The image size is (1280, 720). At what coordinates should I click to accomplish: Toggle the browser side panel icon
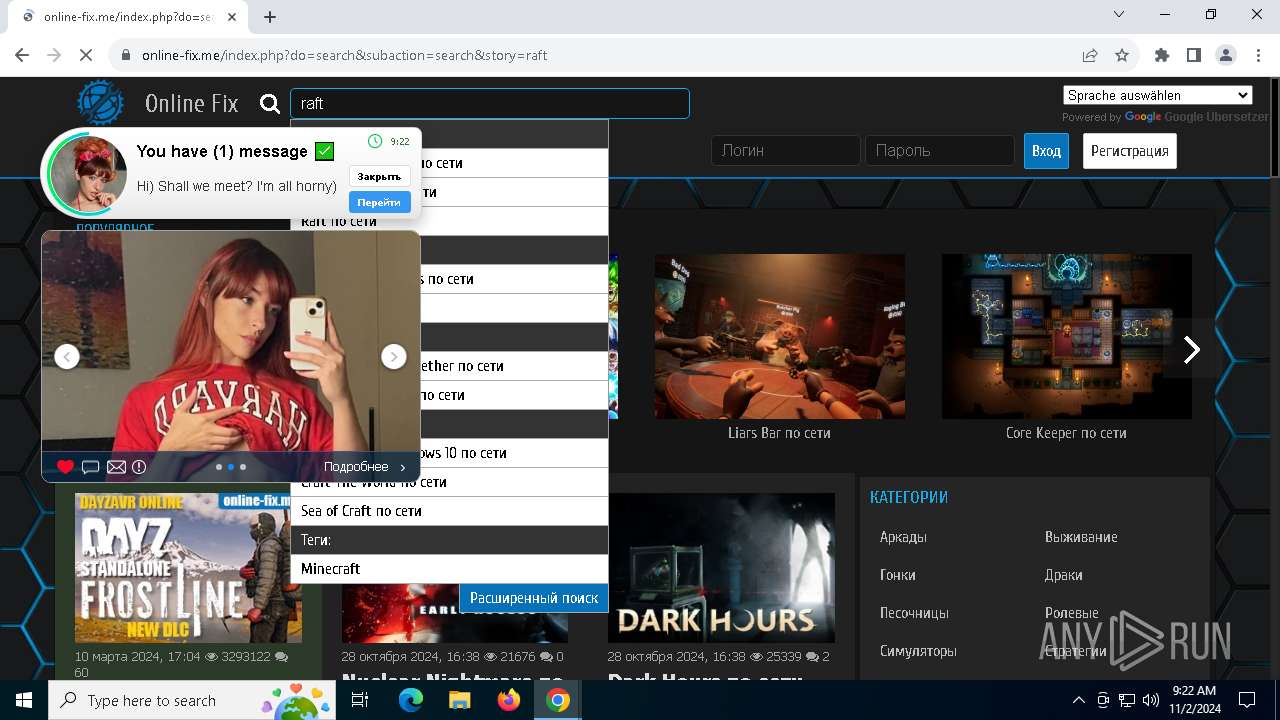(x=1193, y=55)
